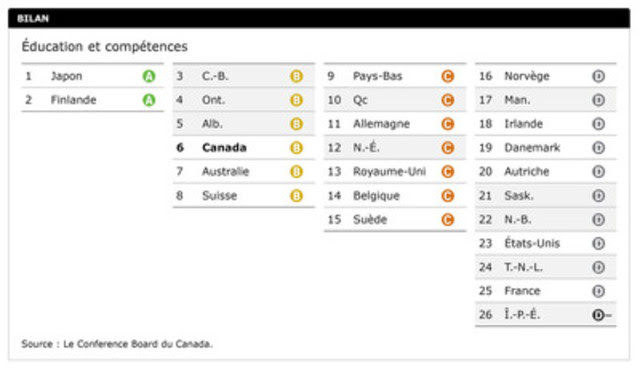Click the Royaume-Uni country name
The image size is (640, 370).
click(x=389, y=172)
